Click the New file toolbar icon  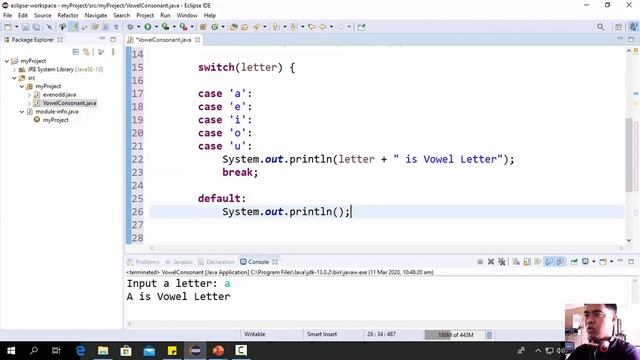click(8, 27)
